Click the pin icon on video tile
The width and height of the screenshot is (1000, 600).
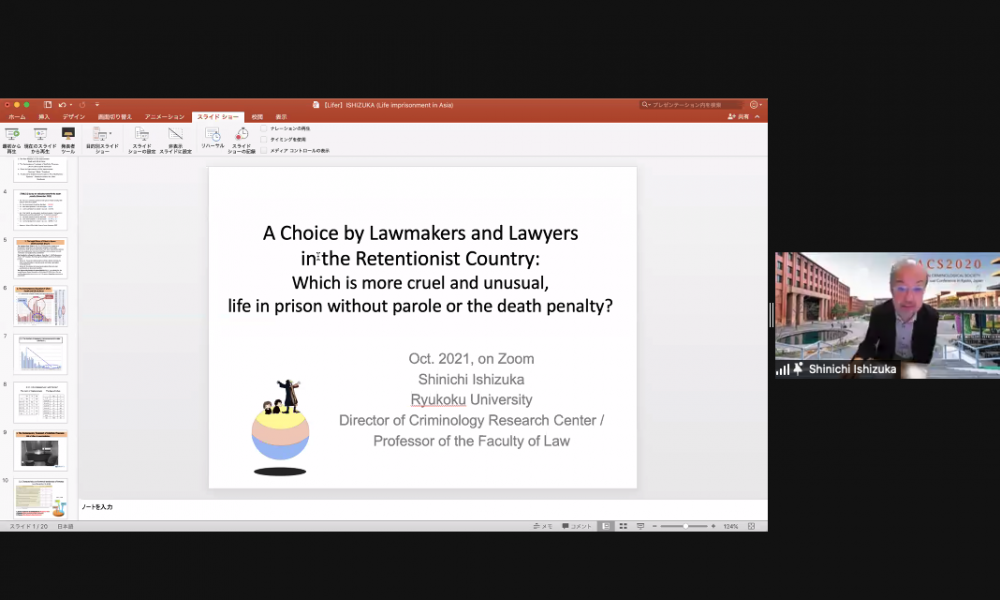[797, 369]
